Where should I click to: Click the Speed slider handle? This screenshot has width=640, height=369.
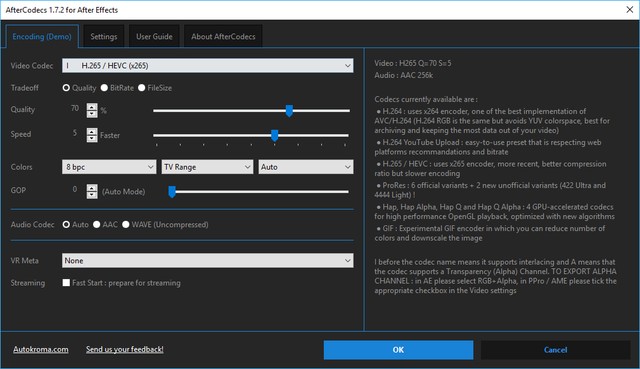(275, 136)
